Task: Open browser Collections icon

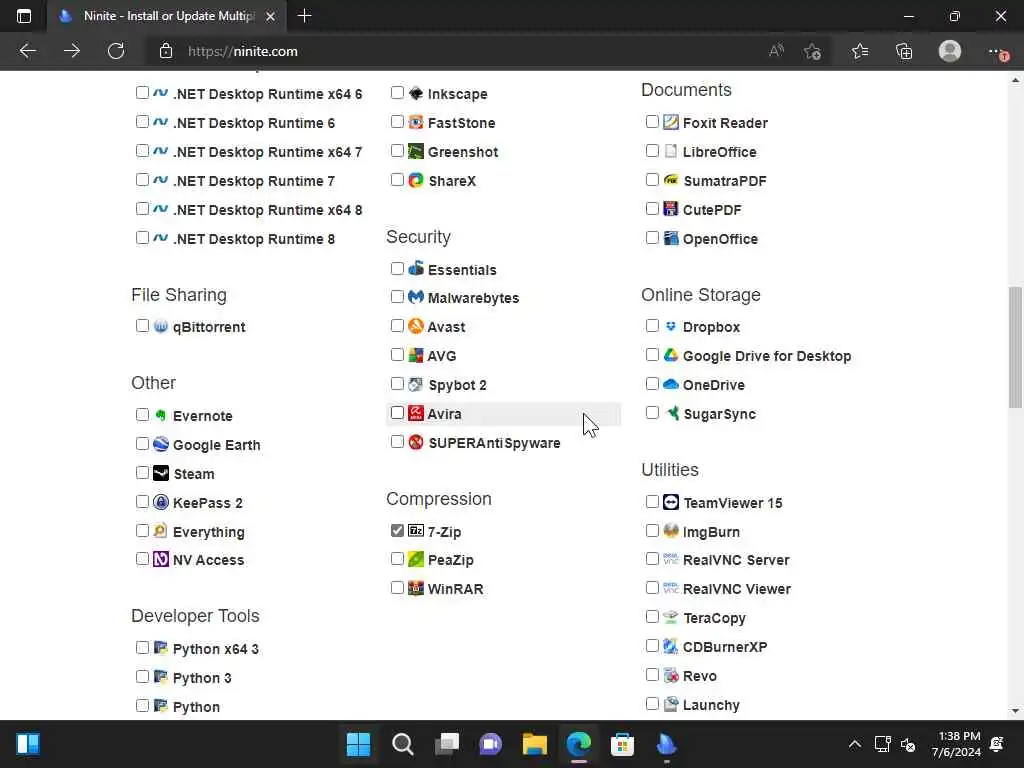Action: [x=904, y=51]
